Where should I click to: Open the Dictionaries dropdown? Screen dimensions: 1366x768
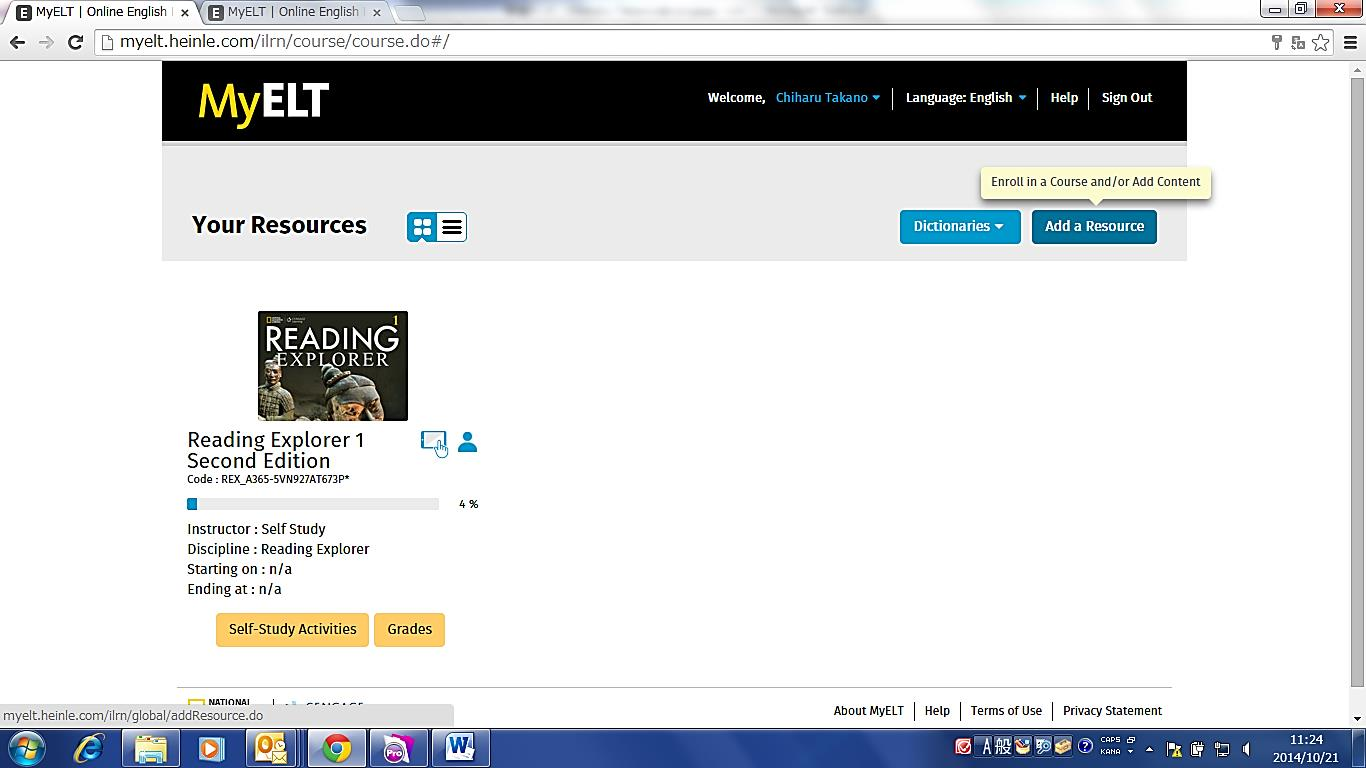tap(960, 226)
